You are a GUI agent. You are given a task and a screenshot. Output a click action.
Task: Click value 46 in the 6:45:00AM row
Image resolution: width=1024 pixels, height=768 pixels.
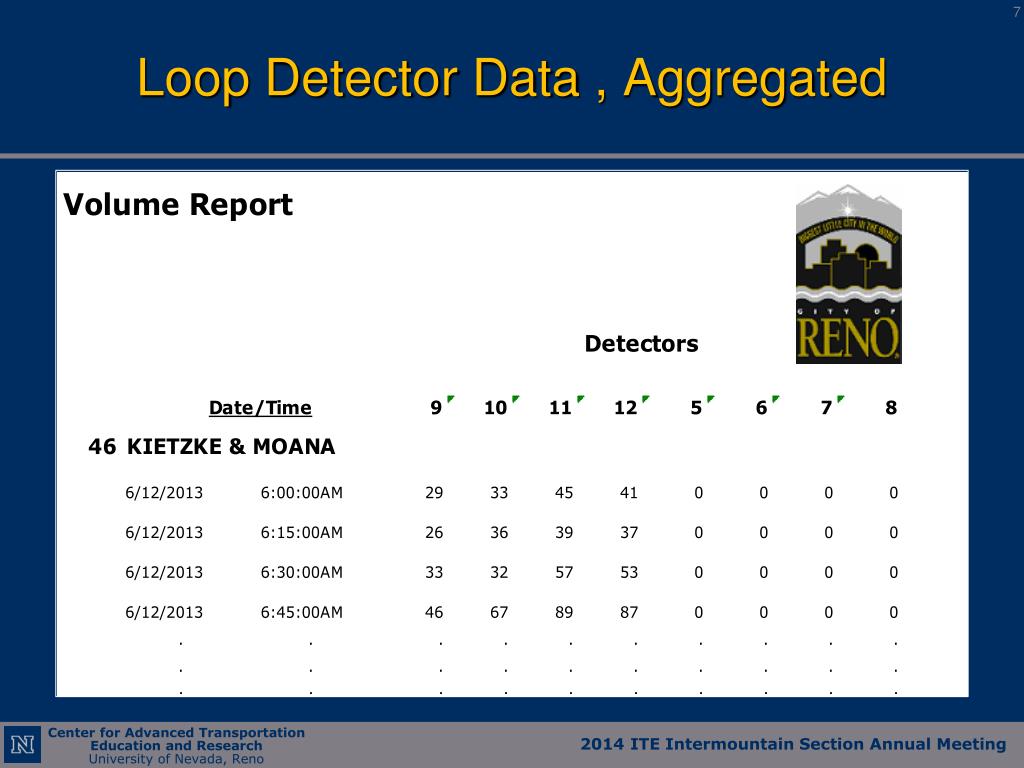point(434,612)
